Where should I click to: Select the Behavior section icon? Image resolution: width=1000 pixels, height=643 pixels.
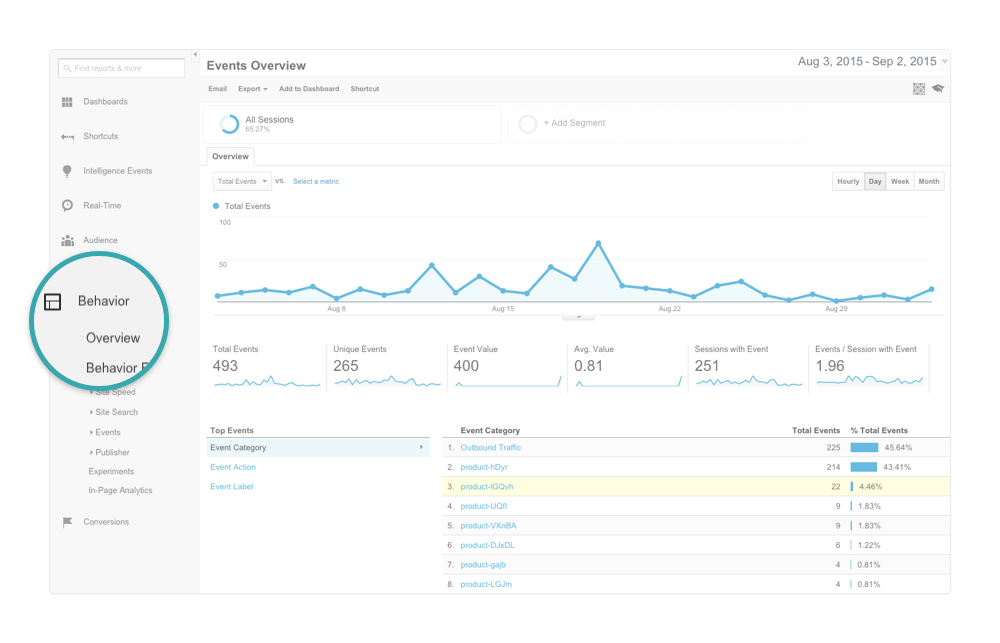[52, 302]
